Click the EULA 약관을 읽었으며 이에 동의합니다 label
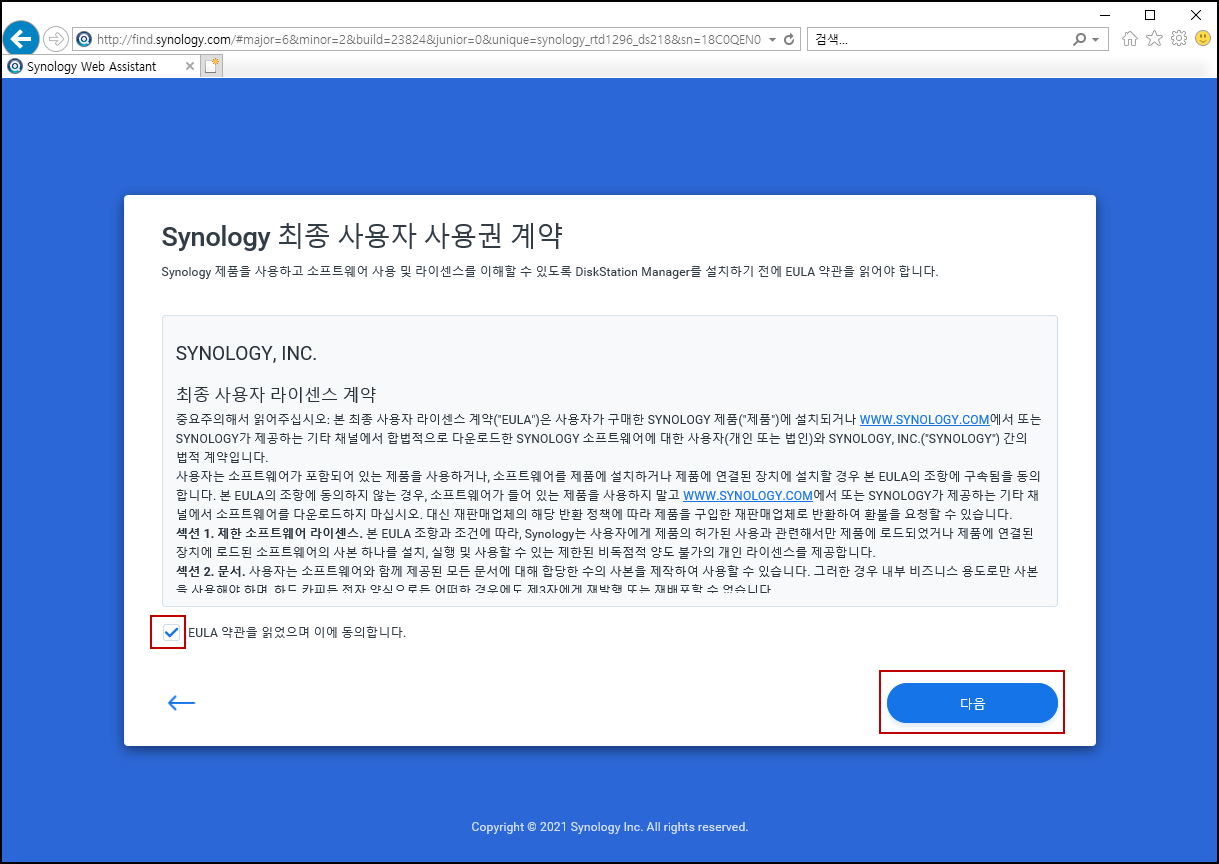This screenshot has width=1219, height=864. coord(297,632)
